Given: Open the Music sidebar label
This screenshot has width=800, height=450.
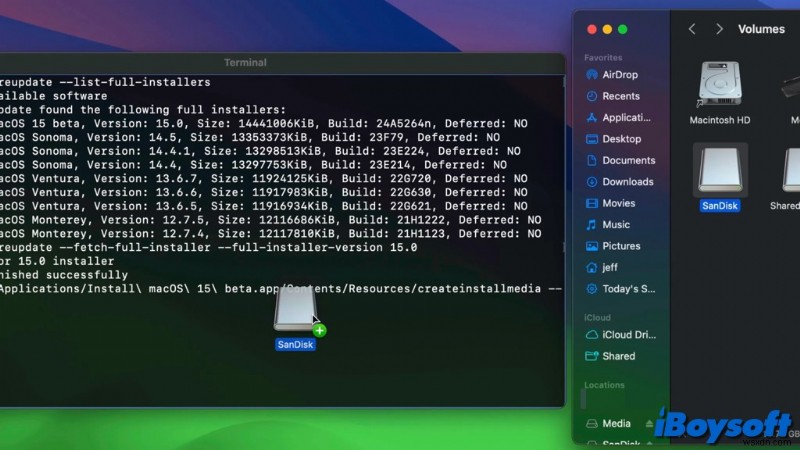Looking at the screenshot, I should (616, 224).
